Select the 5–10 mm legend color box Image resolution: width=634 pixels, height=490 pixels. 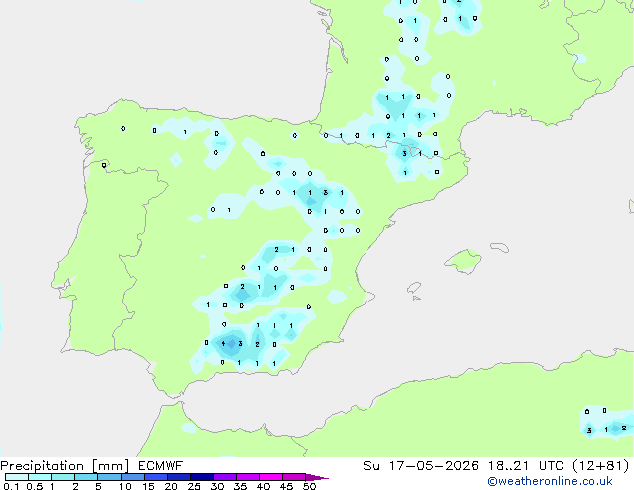(109, 477)
